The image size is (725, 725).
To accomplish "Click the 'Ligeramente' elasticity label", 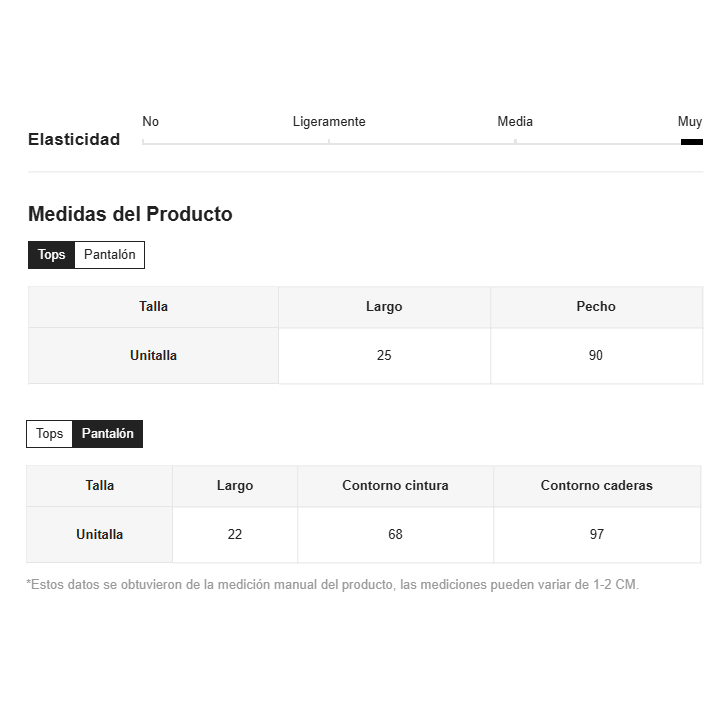I will [329, 122].
